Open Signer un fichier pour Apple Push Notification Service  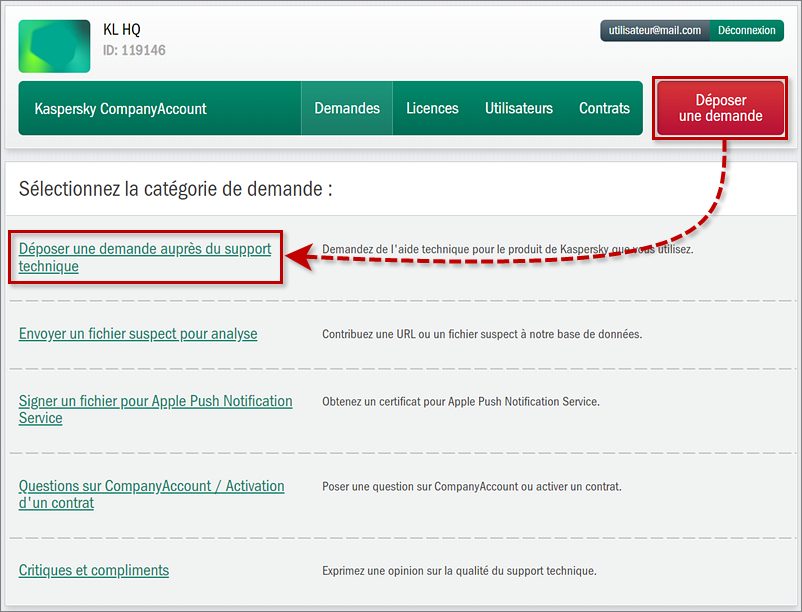(155, 409)
